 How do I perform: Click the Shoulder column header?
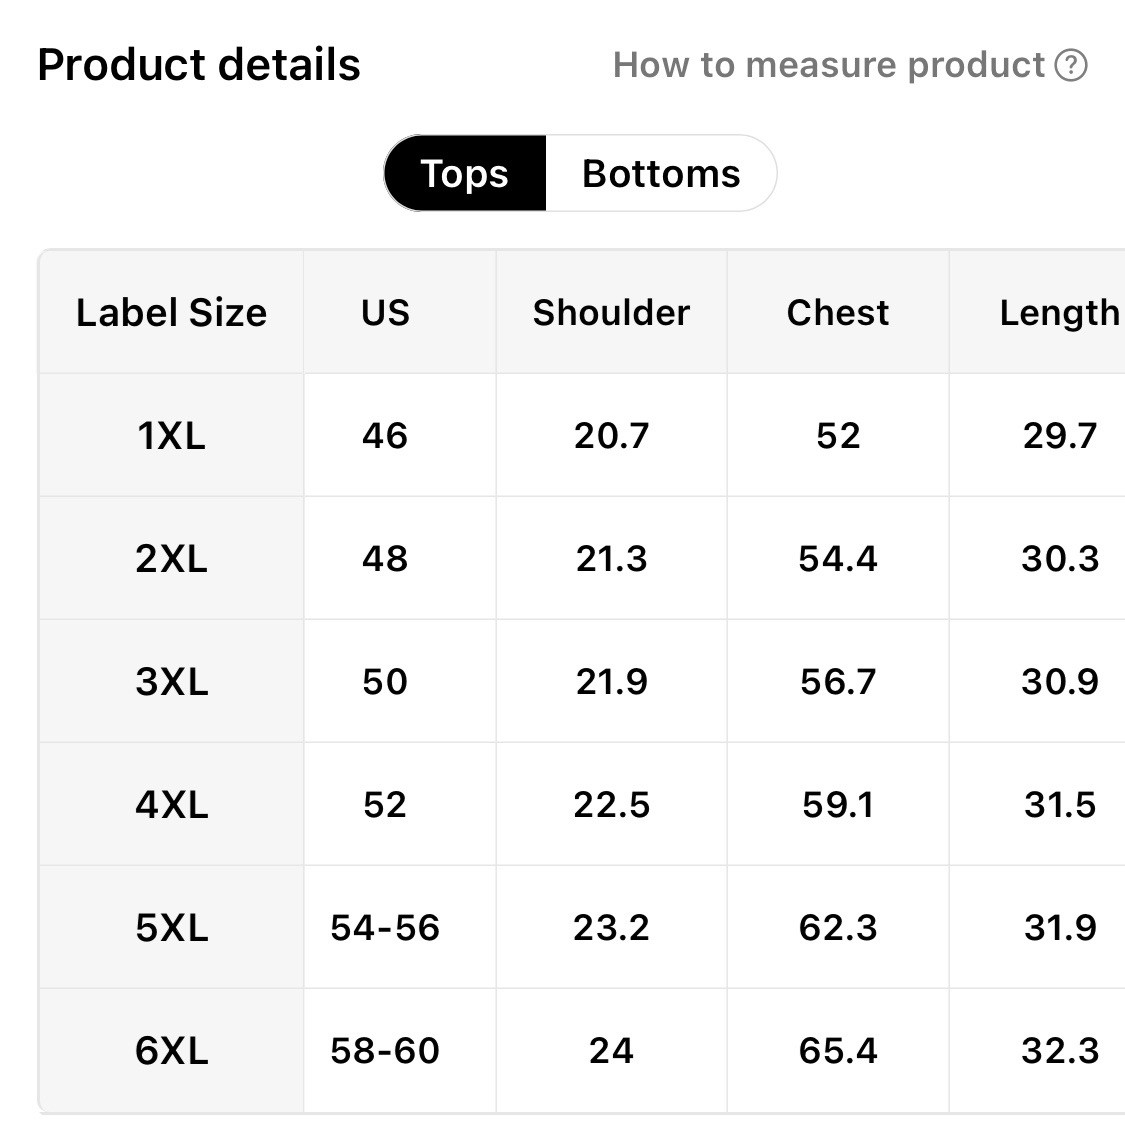611,313
